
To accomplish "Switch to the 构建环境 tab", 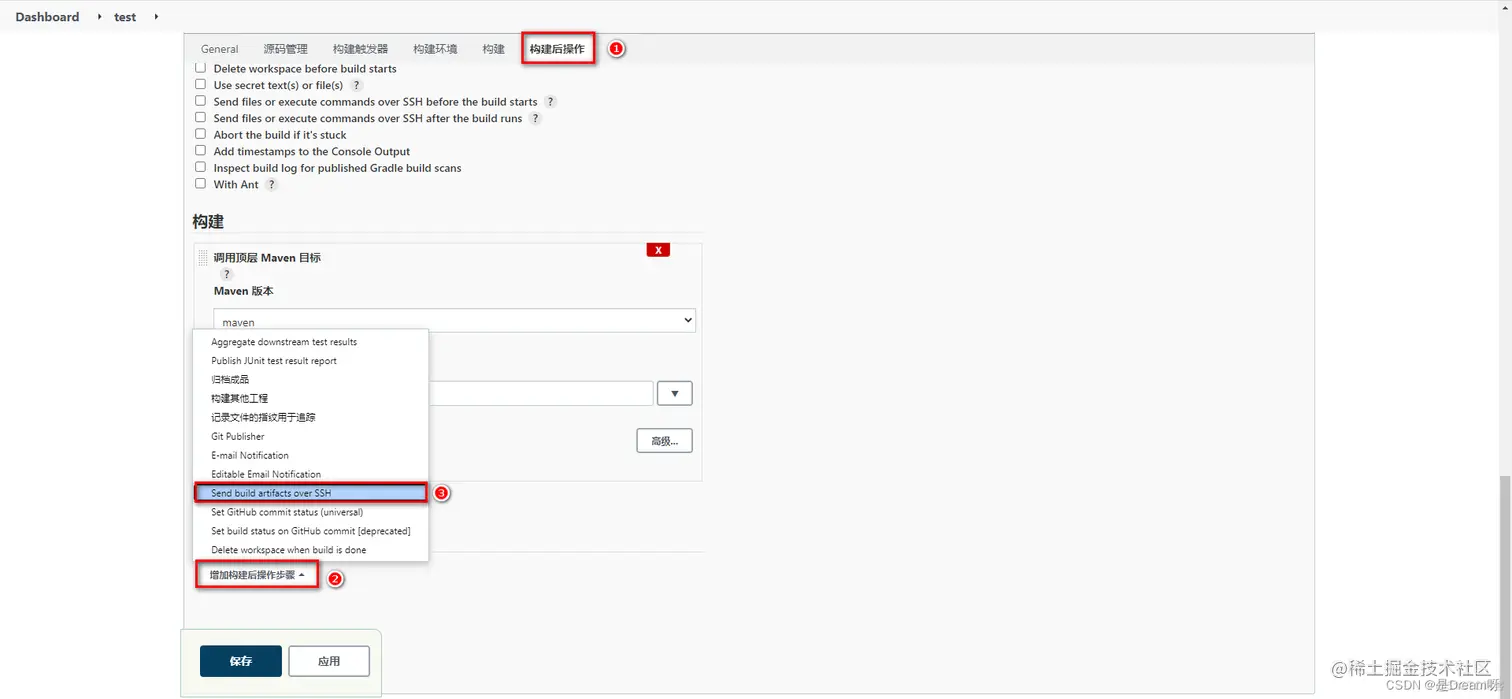I will tap(435, 49).
